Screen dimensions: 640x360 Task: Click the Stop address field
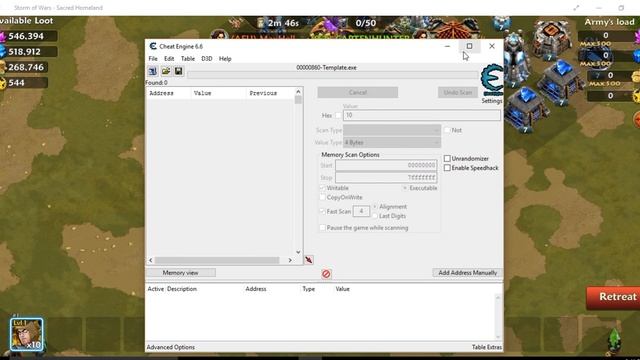(x=386, y=178)
